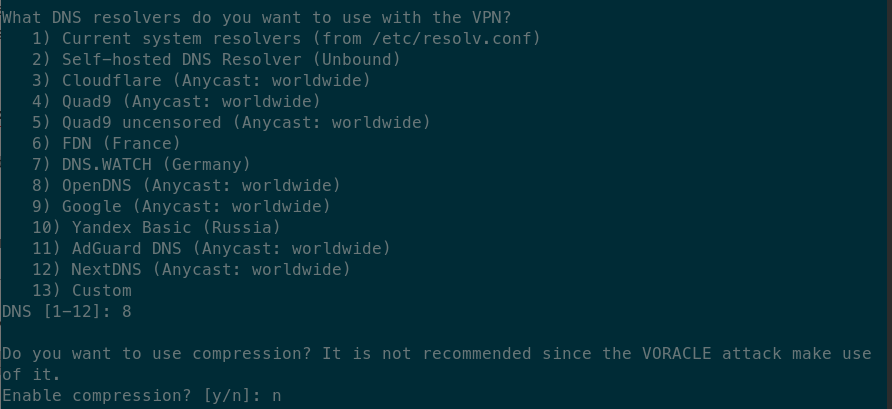Click the compression question text line
Viewport: 892px width, 409px height.
coord(436,354)
